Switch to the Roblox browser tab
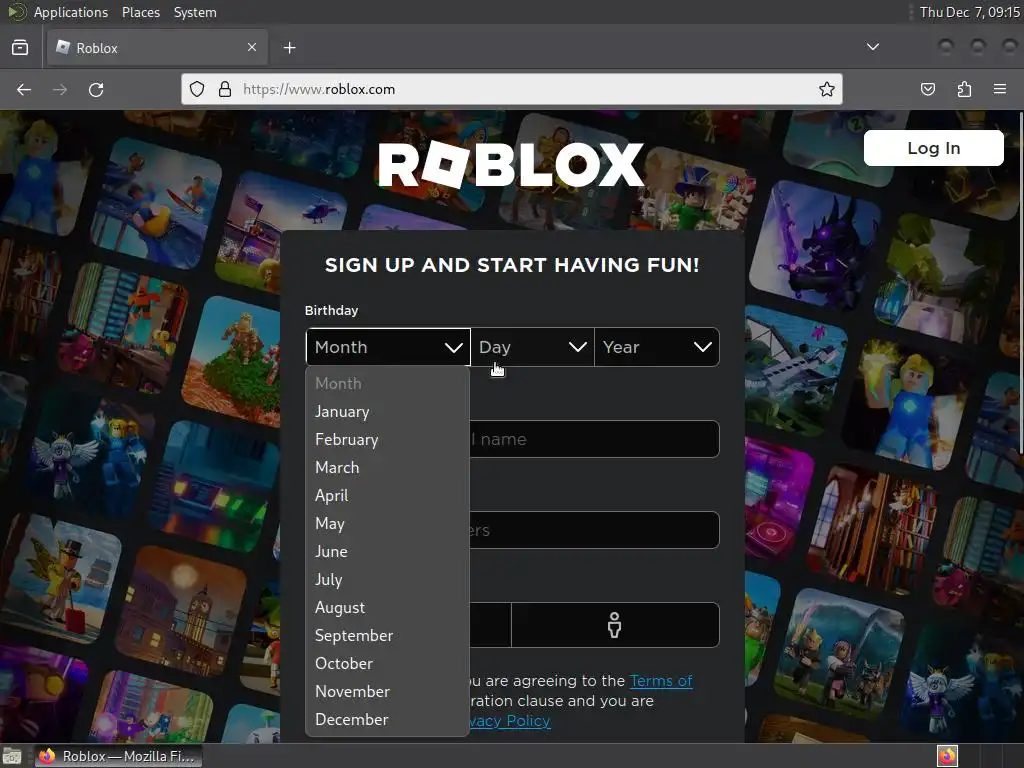The width and height of the screenshot is (1024, 768). [x=157, y=48]
